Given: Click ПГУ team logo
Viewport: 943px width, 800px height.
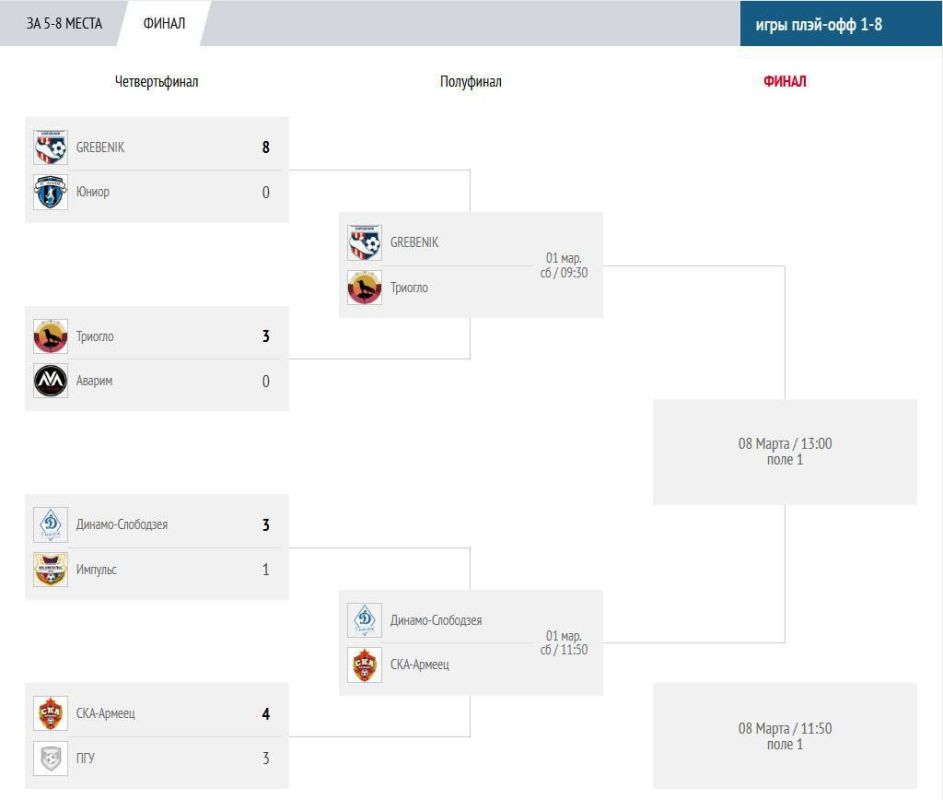Looking at the screenshot, I should 51,758.
